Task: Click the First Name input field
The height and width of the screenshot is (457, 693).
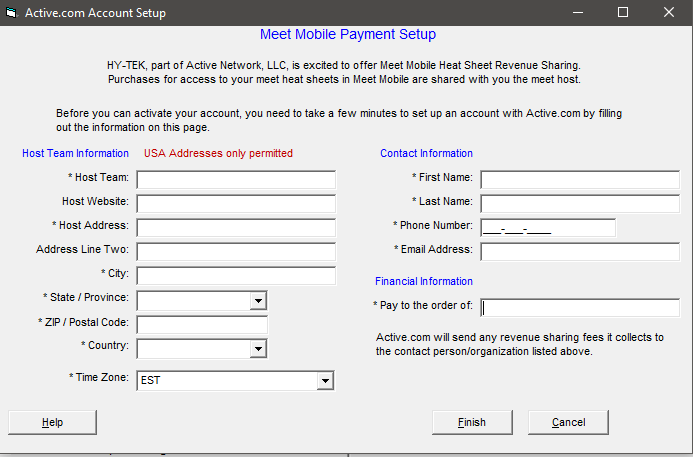Action: pyautogui.click(x=580, y=180)
